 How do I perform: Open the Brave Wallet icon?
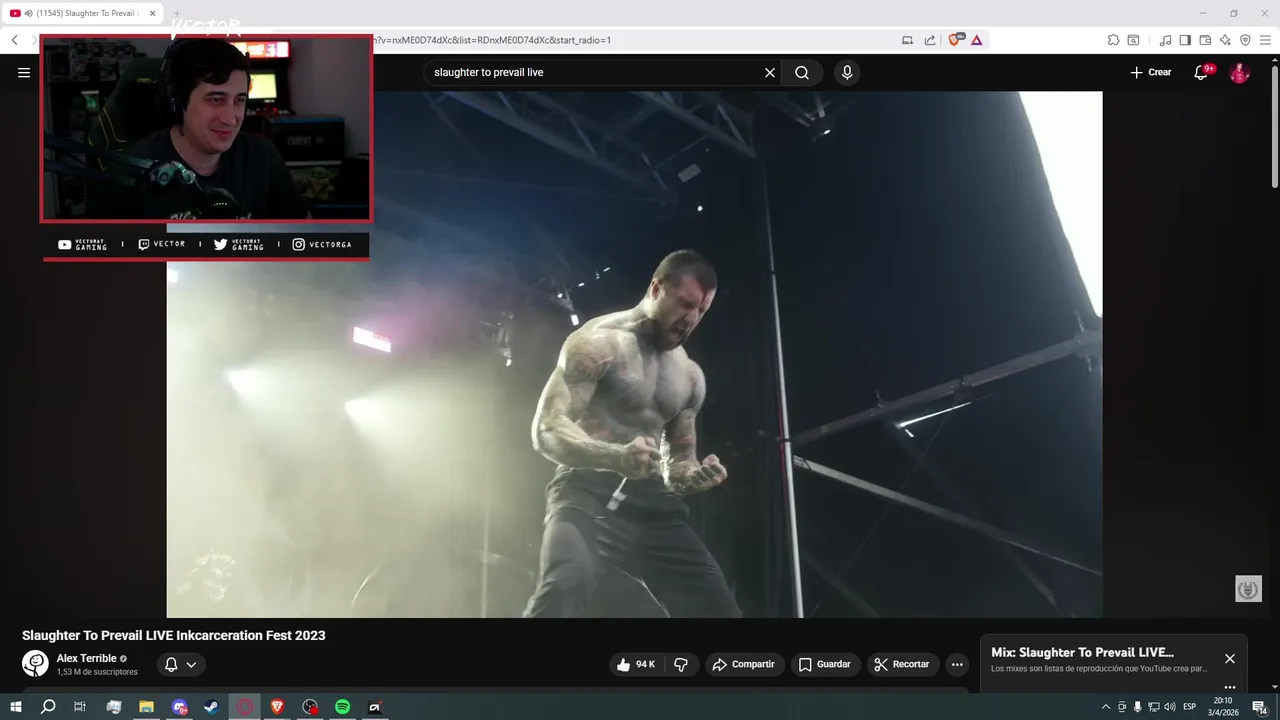pyautogui.click(x=1205, y=40)
